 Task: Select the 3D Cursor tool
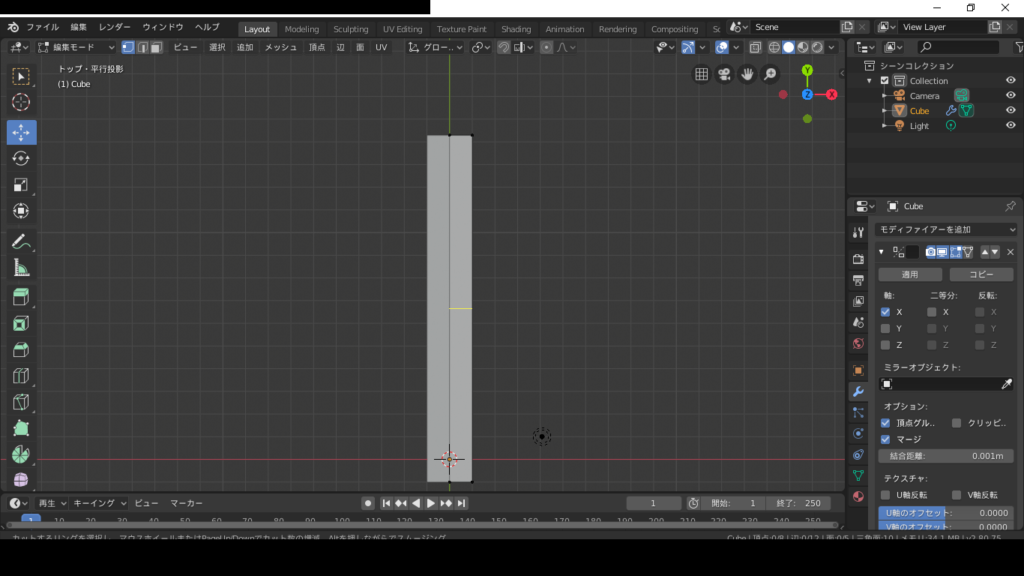(x=21, y=102)
